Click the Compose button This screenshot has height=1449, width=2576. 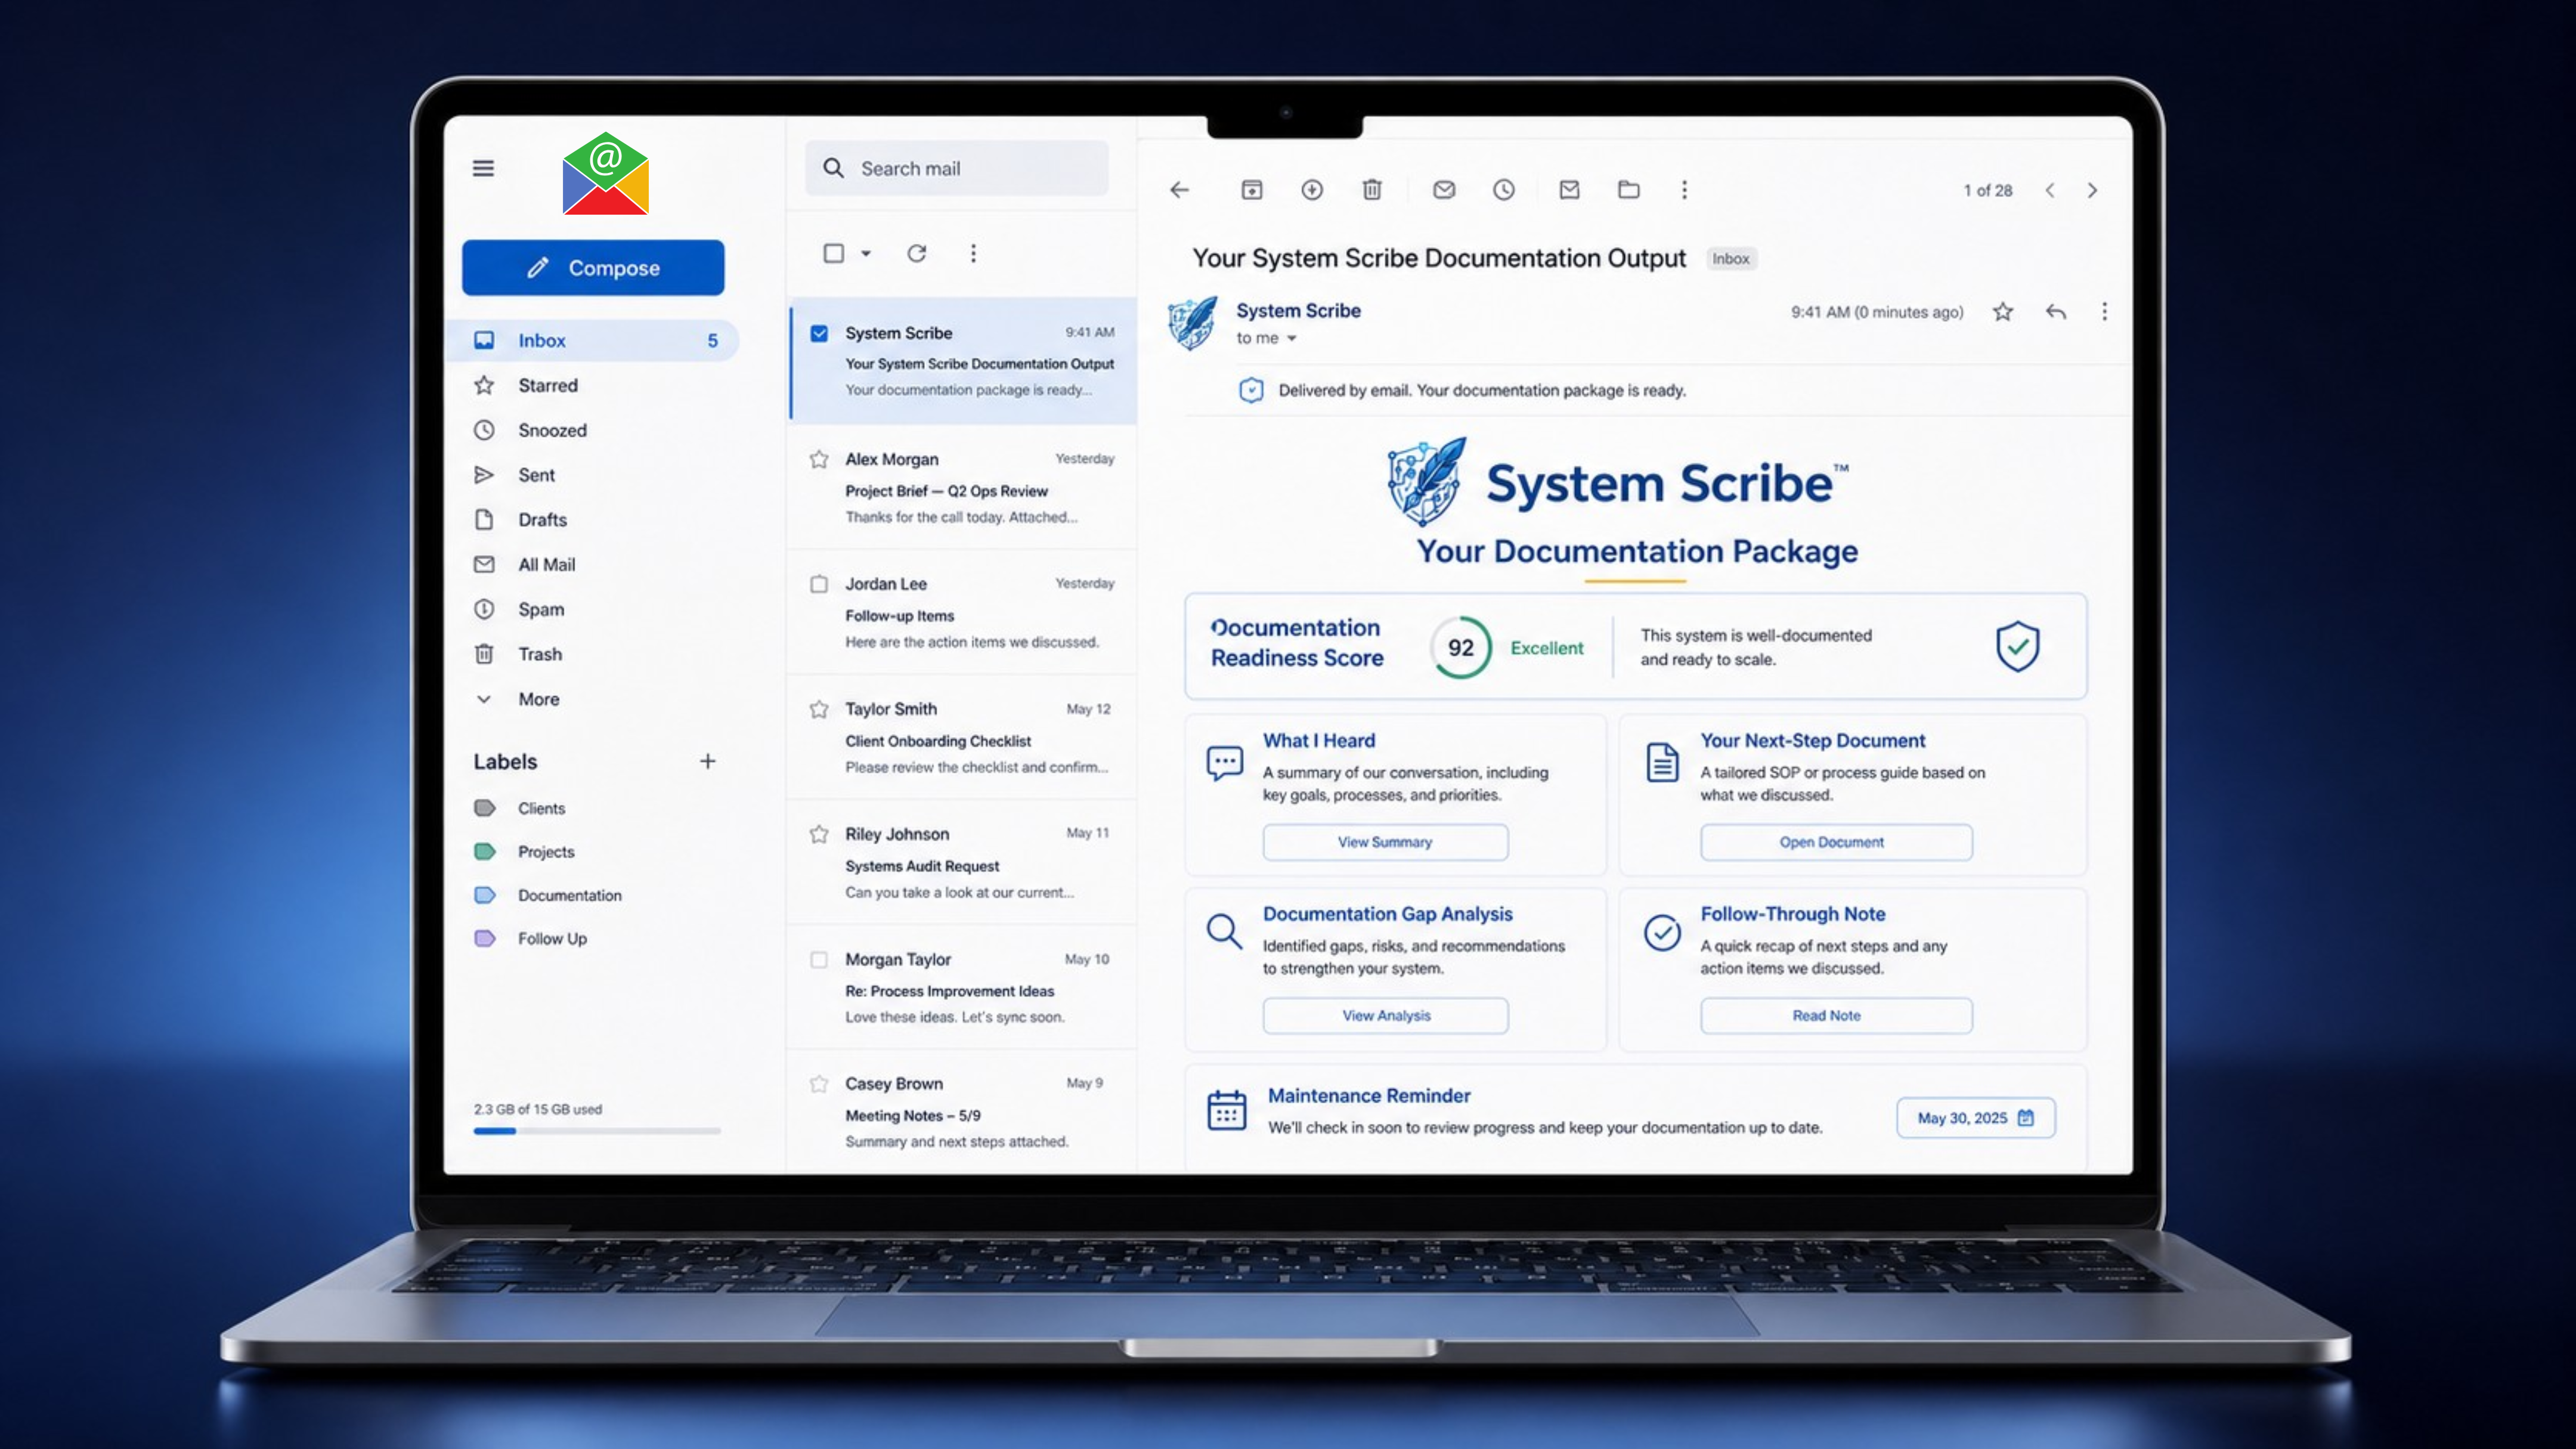(593, 267)
